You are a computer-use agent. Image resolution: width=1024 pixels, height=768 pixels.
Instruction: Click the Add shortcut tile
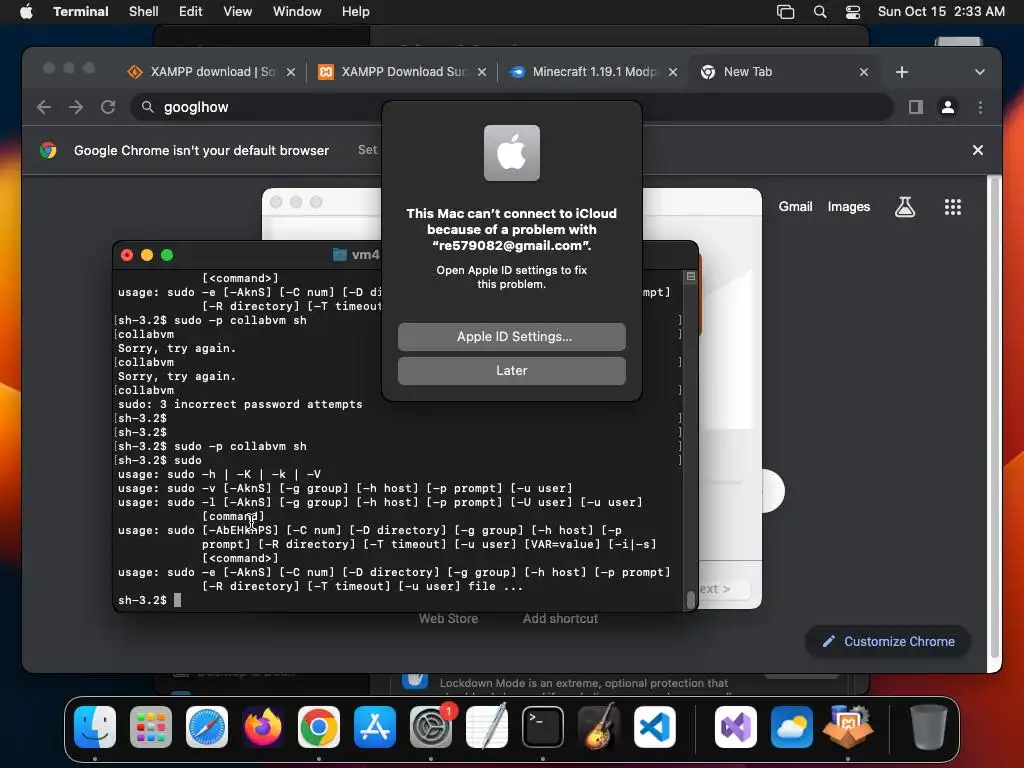click(560, 618)
